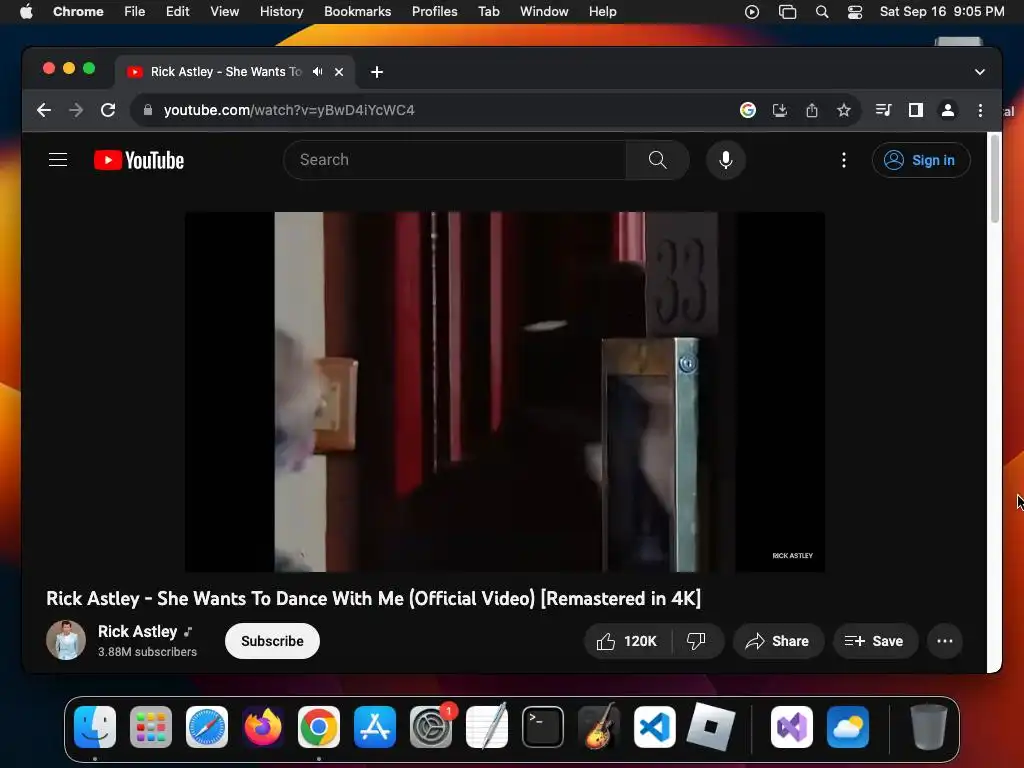
Task: Expand the tab search chevron
Action: tap(980, 72)
